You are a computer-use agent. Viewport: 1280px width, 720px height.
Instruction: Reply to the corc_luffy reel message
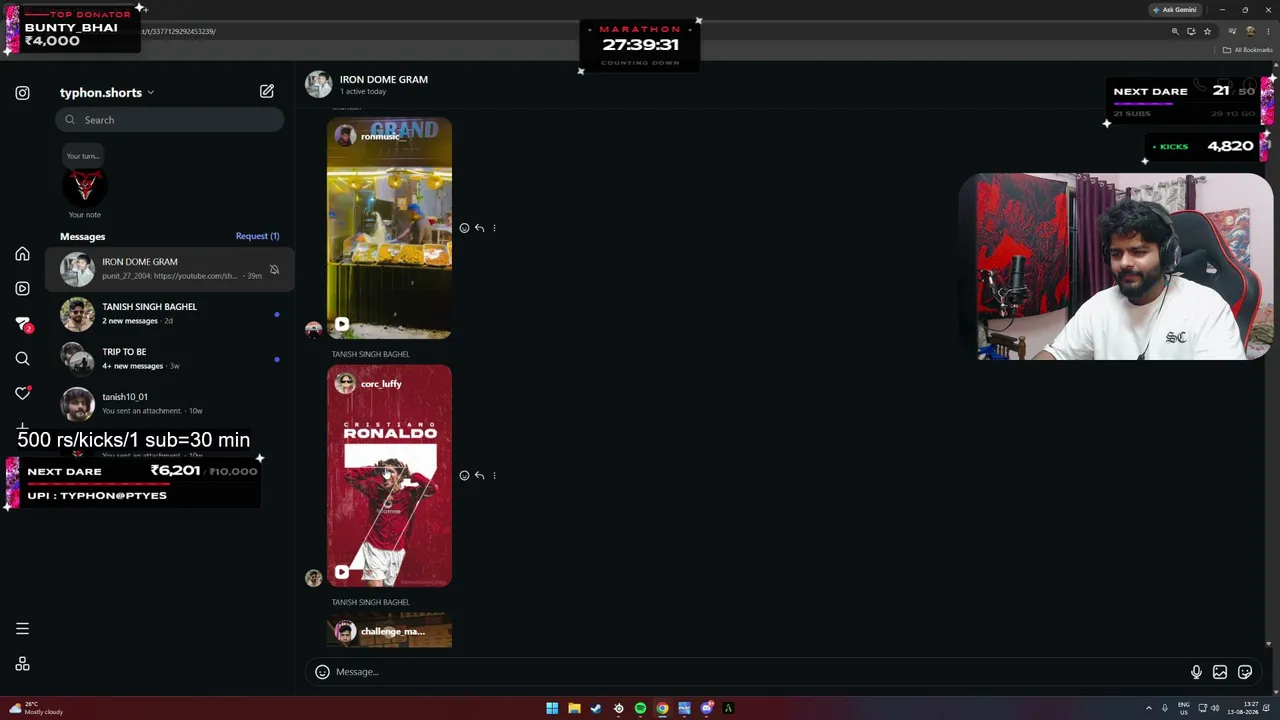tap(479, 475)
